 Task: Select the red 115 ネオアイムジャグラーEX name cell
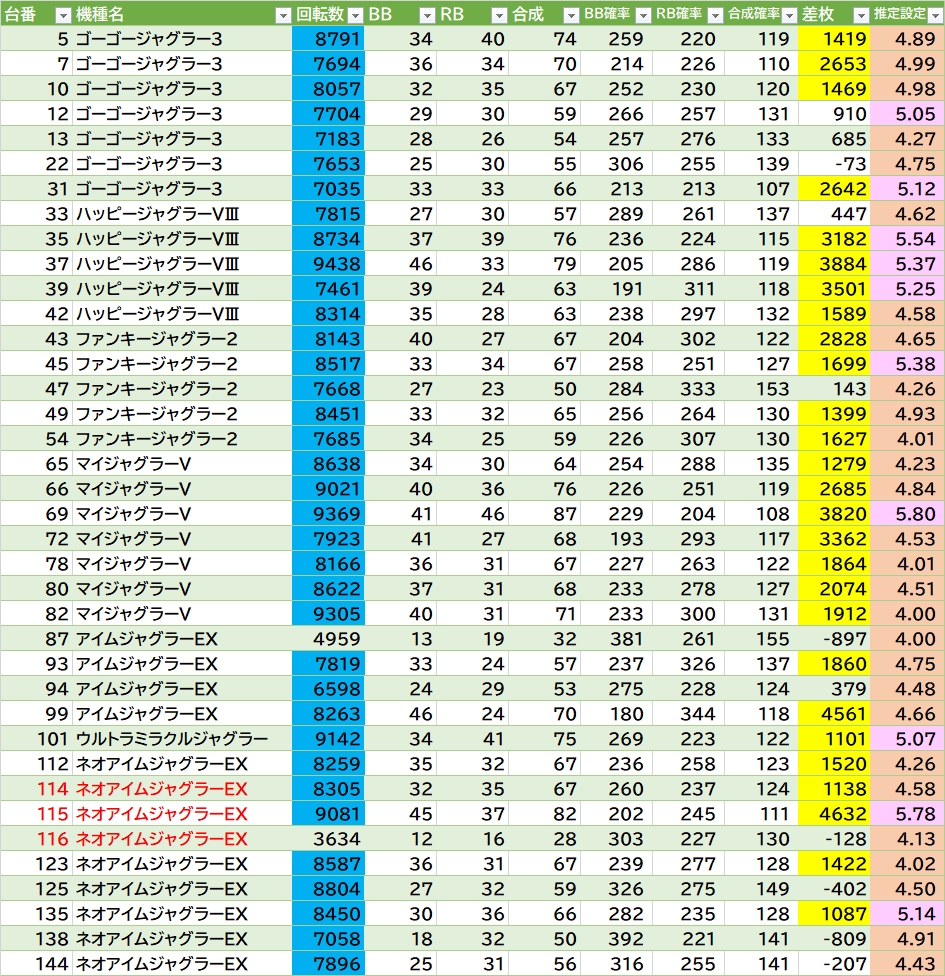click(161, 814)
